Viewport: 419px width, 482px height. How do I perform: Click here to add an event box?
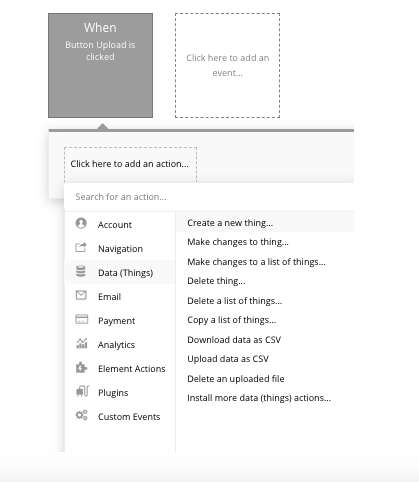click(227, 65)
